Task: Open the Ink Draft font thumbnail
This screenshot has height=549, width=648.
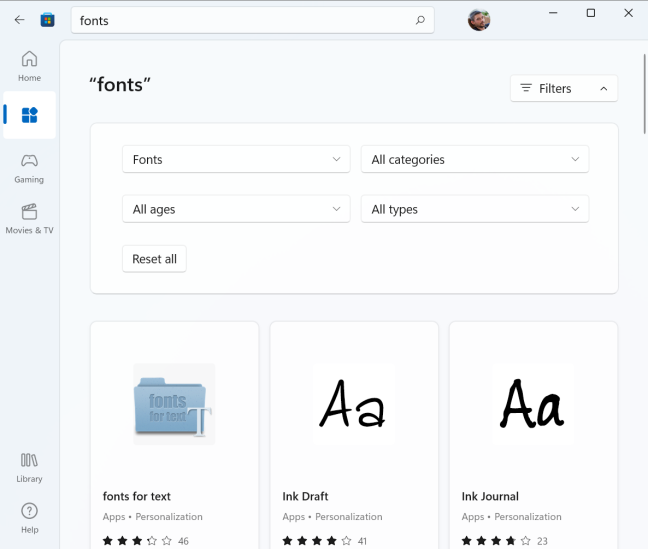Action: coord(354,404)
